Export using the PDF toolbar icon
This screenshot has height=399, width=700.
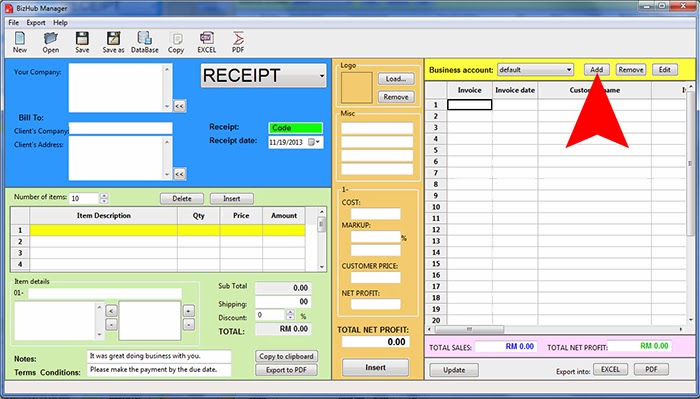238,42
